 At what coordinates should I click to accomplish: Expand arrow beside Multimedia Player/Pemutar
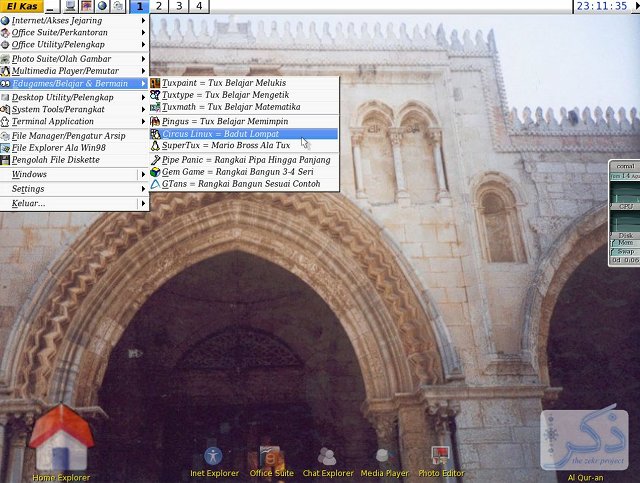point(143,71)
